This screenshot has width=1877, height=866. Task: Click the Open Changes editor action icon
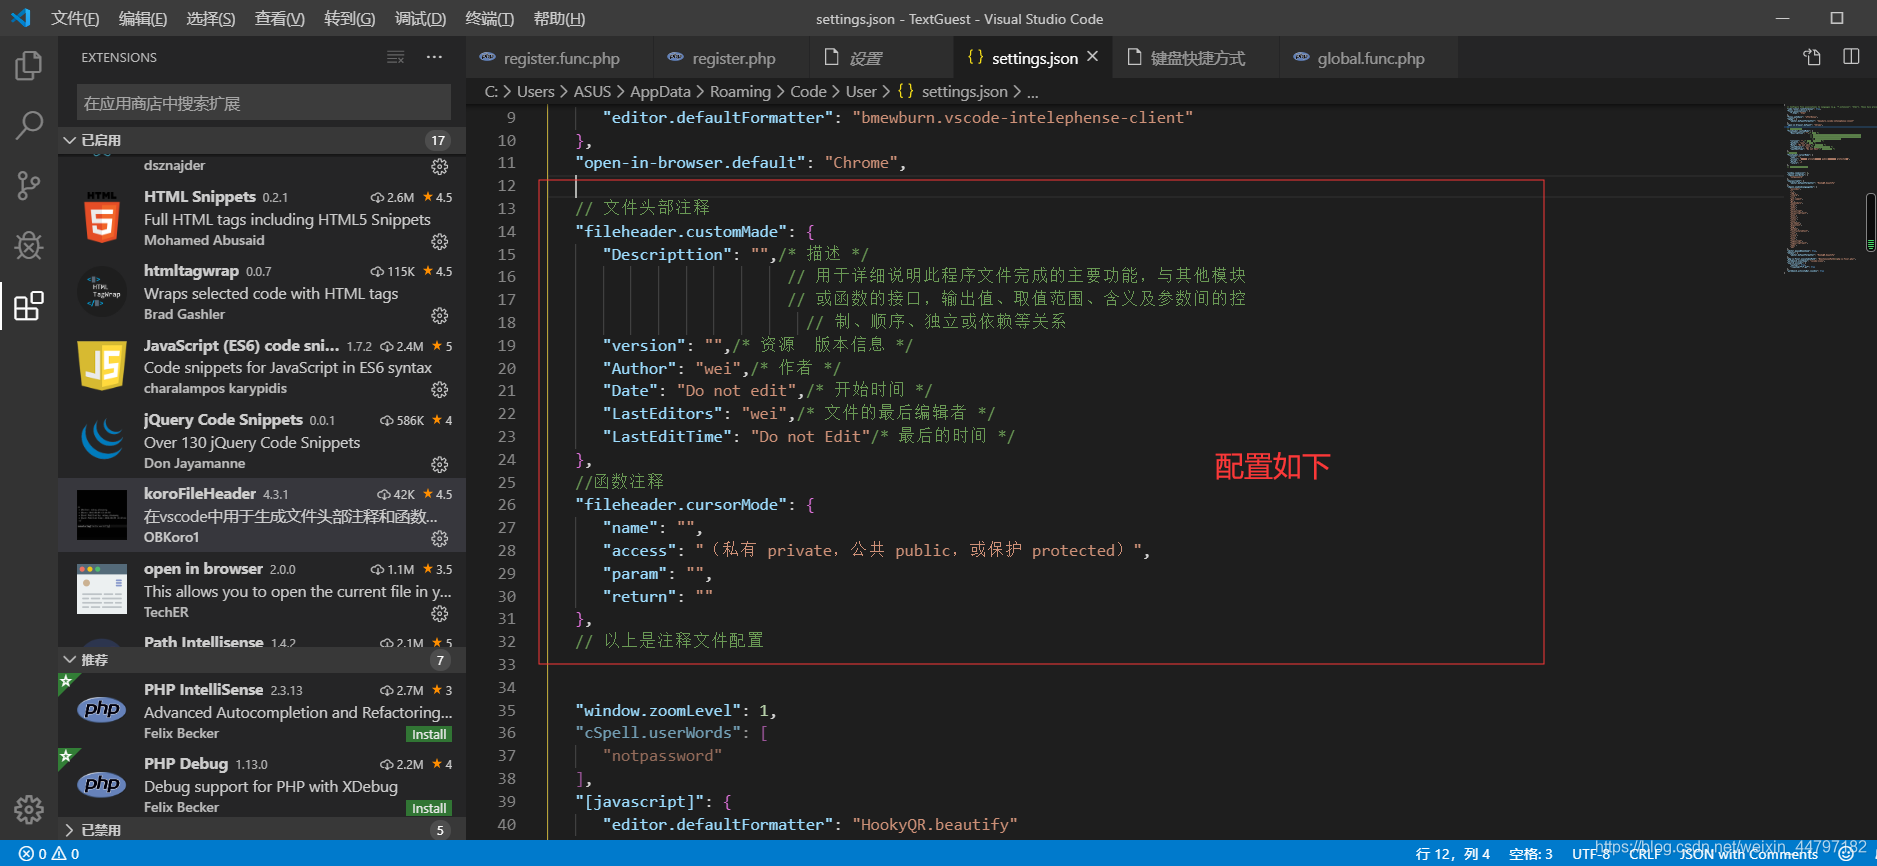tap(1812, 57)
